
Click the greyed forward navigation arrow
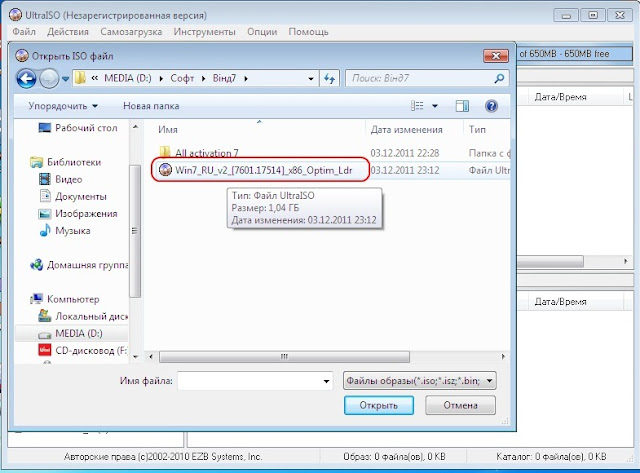click(x=49, y=78)
